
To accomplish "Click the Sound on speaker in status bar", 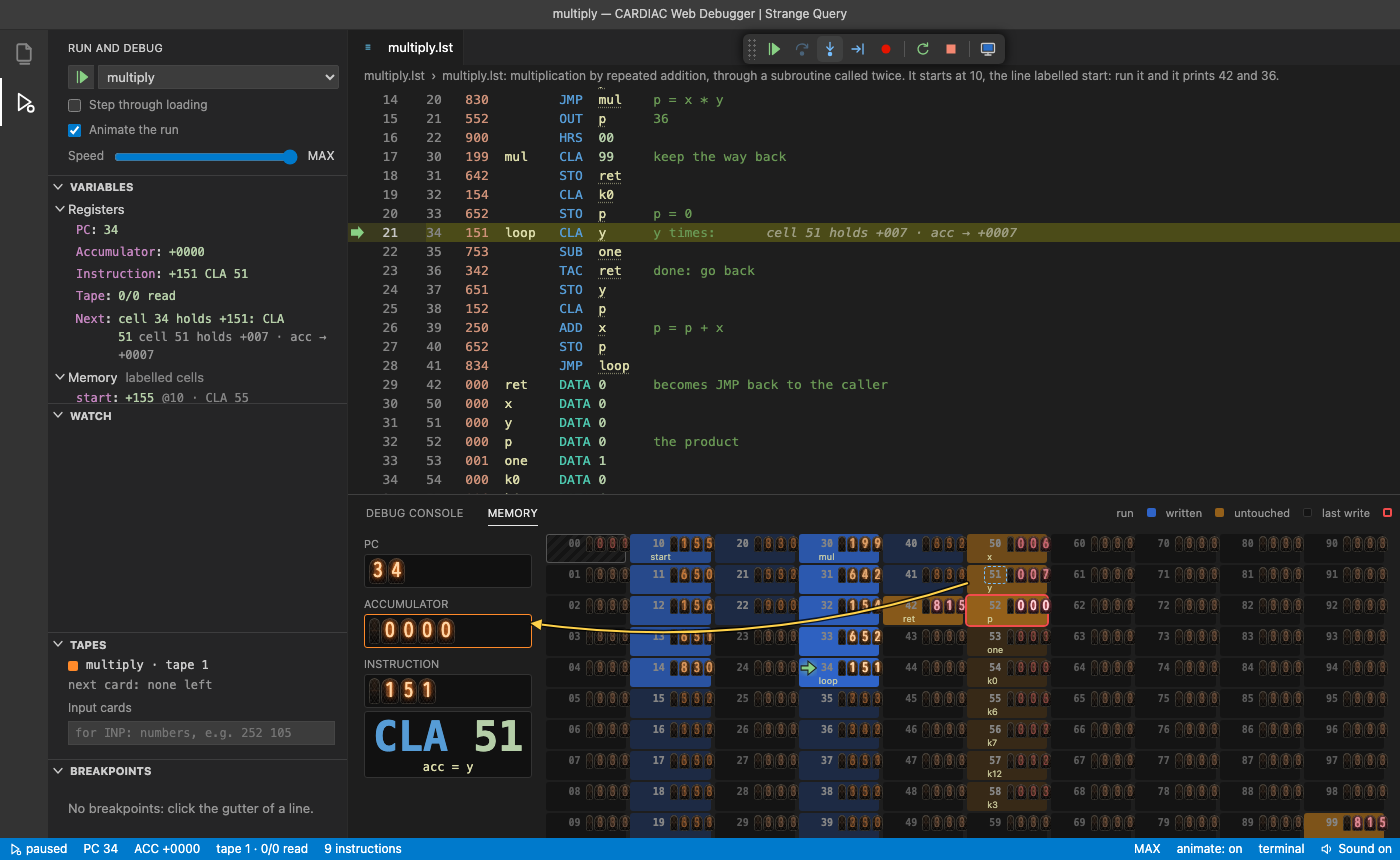I will coord(1356,849).
